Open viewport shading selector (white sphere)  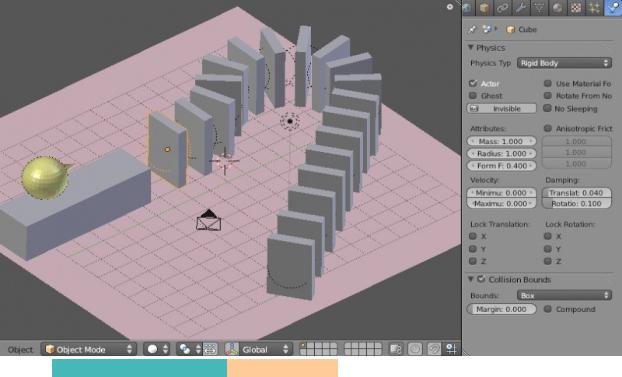click(x=156, y=349)
